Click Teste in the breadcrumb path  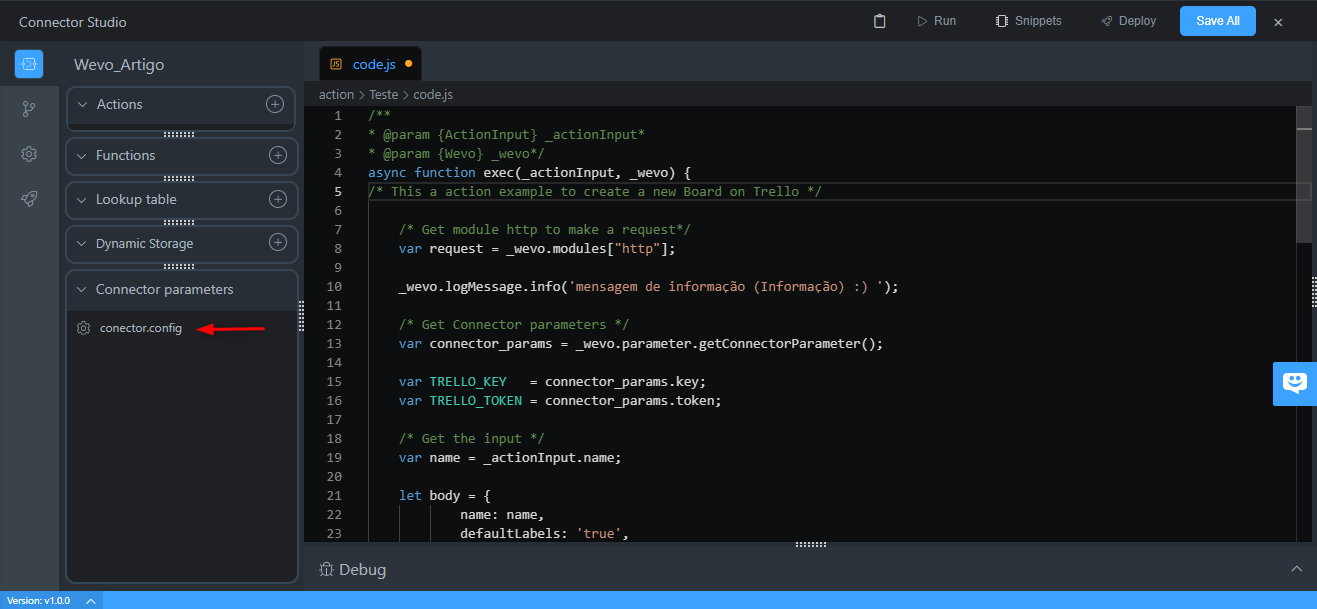click(383, 95)
